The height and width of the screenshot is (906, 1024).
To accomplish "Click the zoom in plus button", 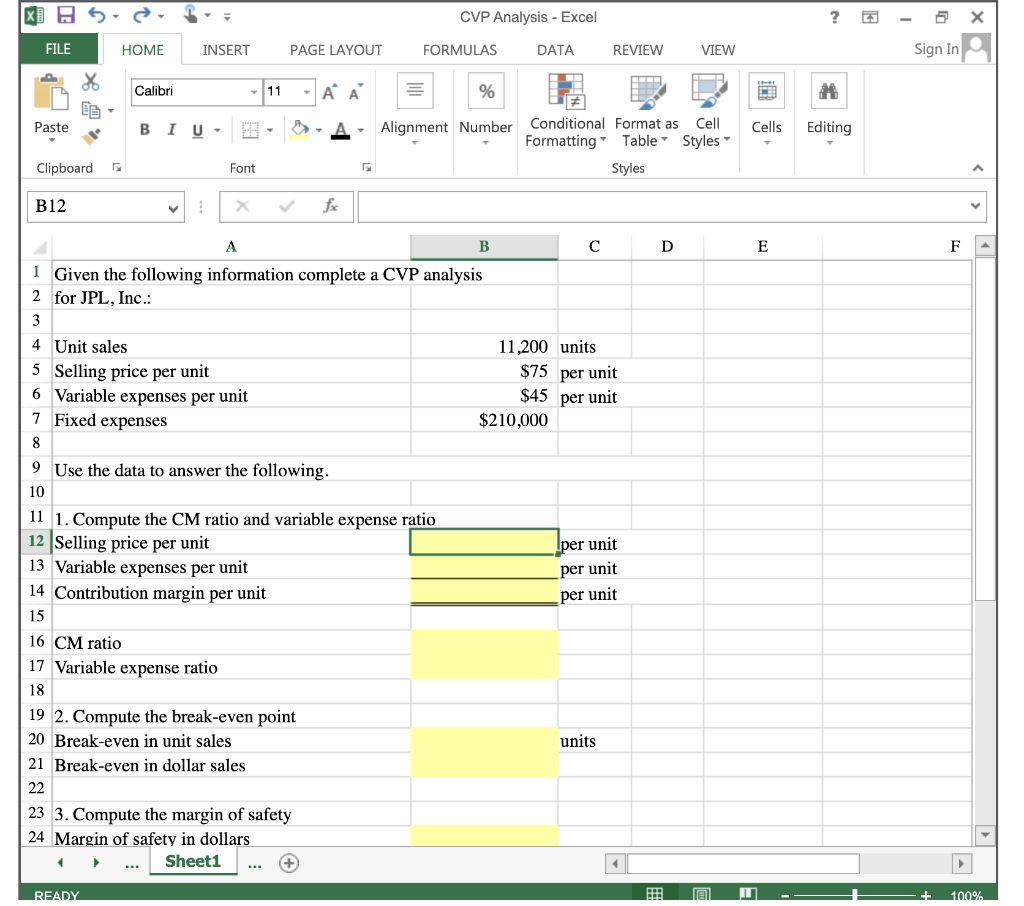I will coord(925,896).
